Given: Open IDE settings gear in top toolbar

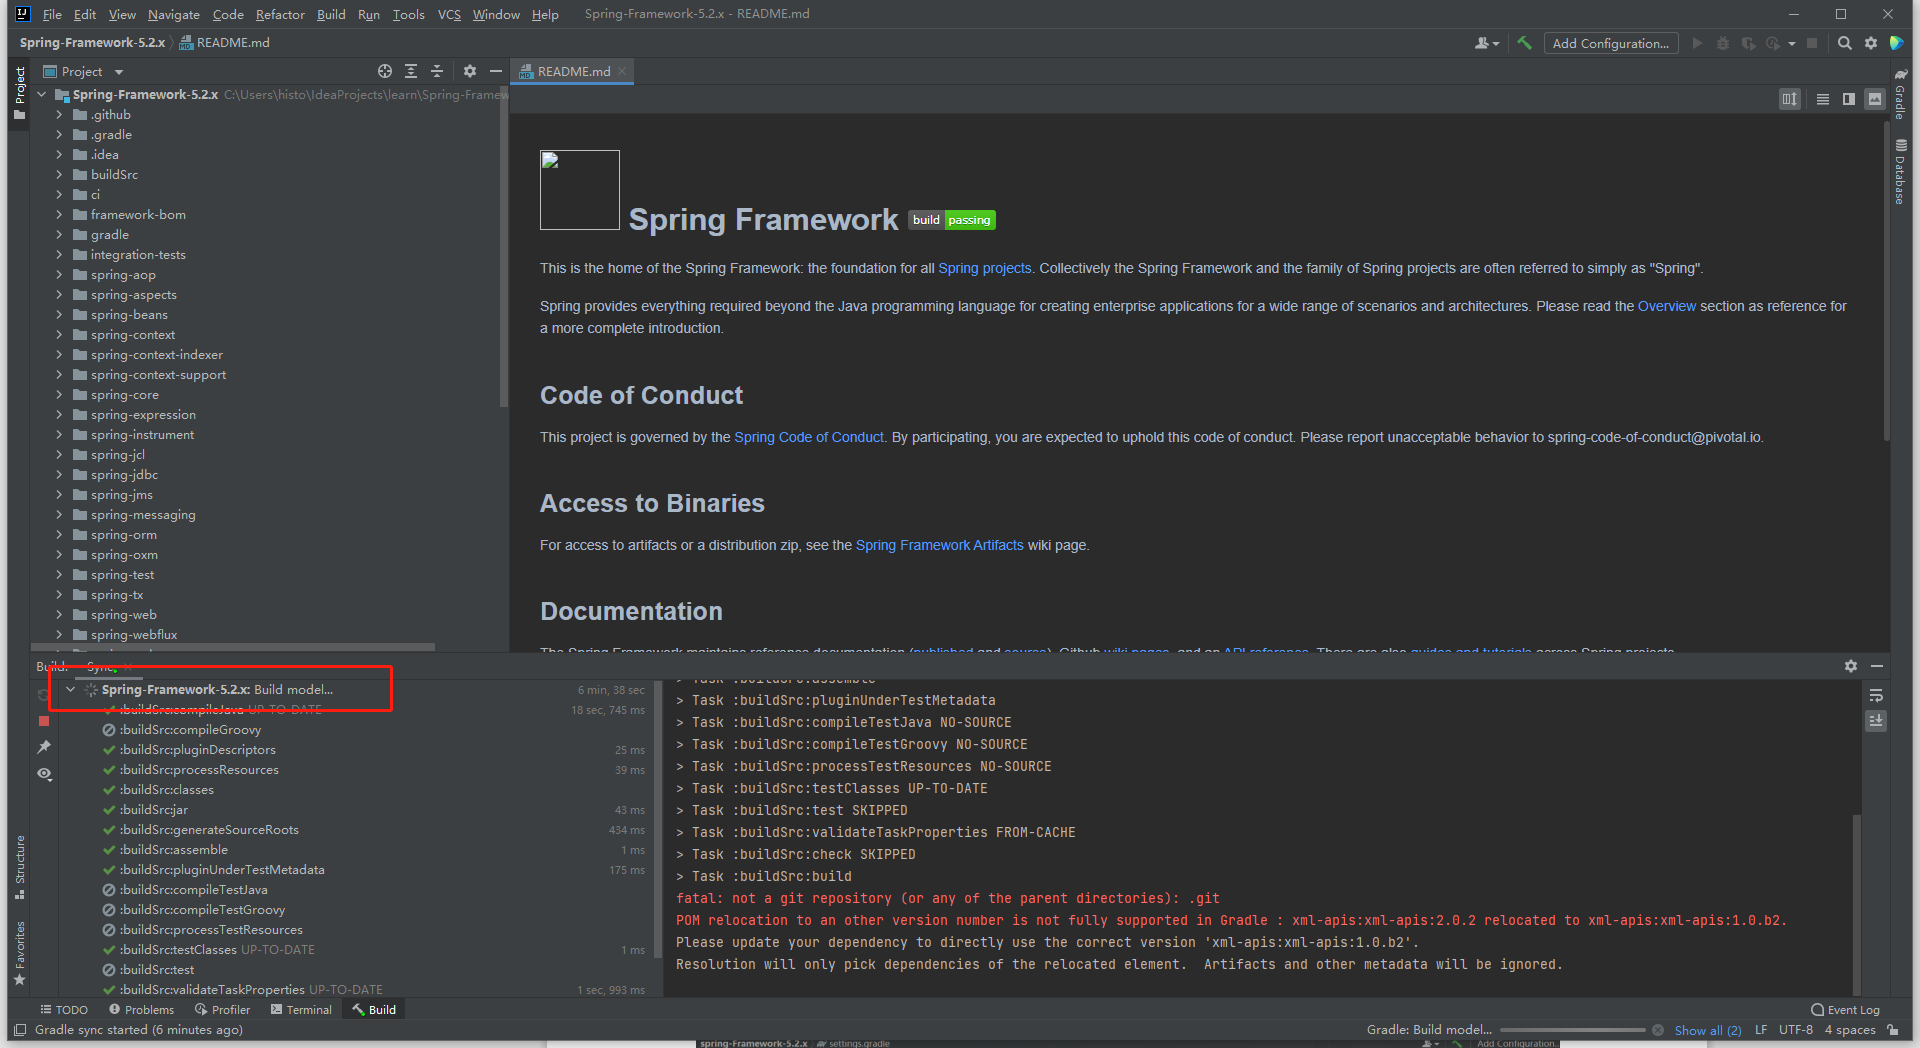Looking at the screenshot, I should click(1871, 43).
